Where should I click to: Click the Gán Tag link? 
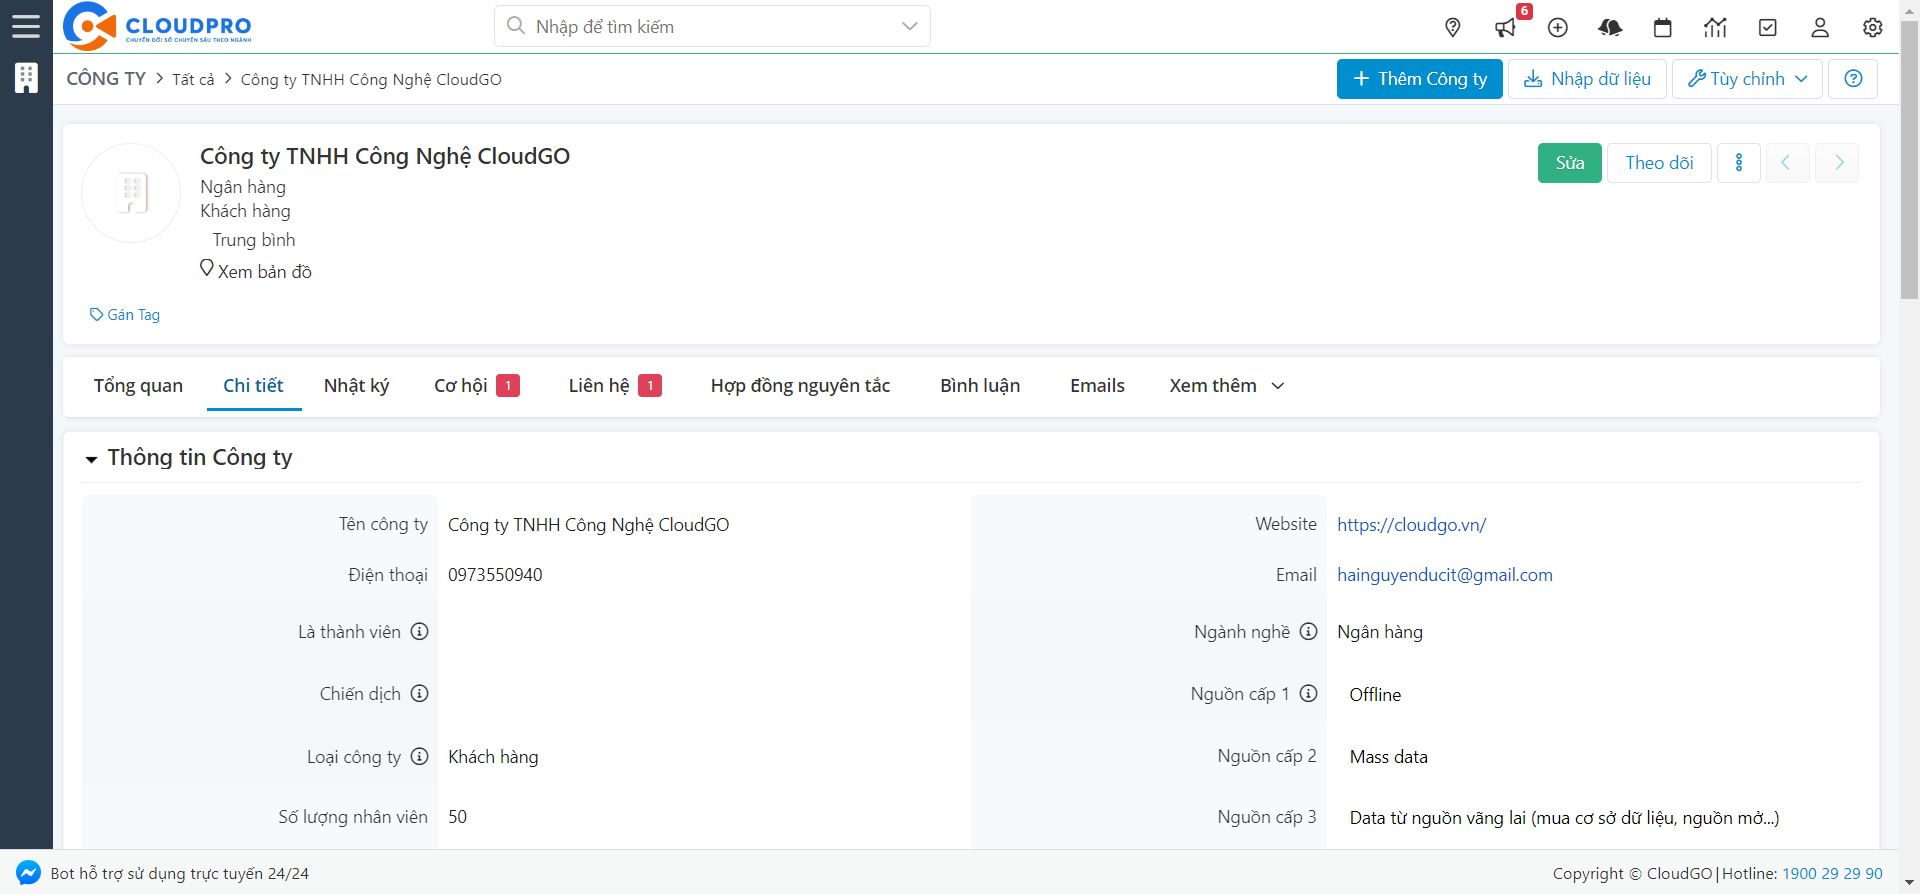point(124,315)
